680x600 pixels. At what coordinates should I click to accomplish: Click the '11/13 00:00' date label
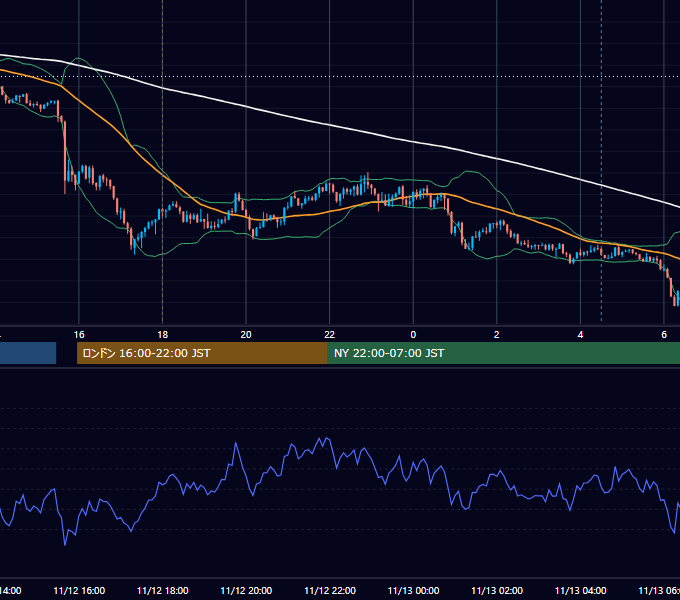(413, 590)
